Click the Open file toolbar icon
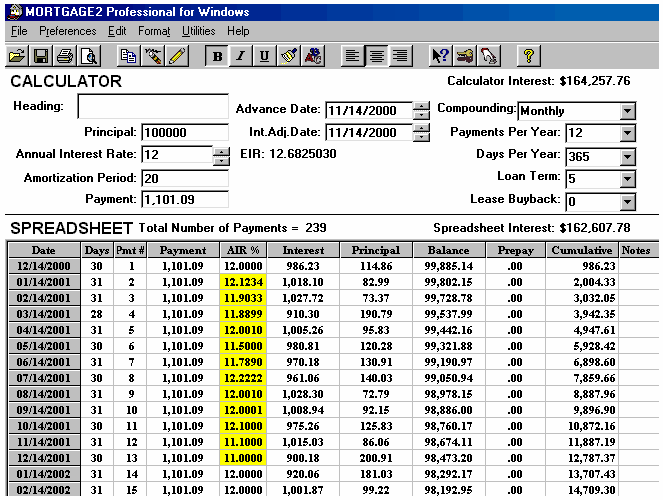Image resolution: width=663 pixels, height=500 pixels. coord(17,56)
